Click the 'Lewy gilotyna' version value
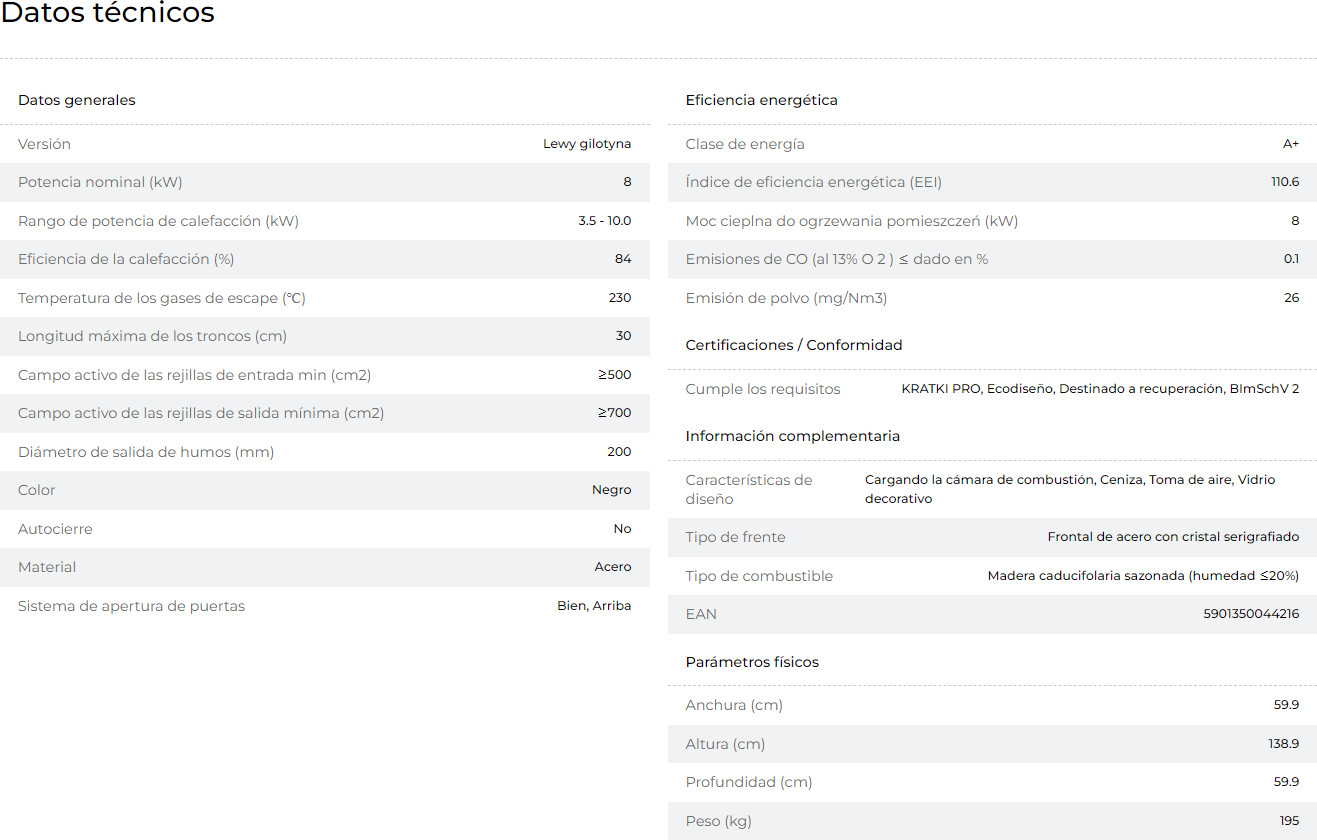The height and width of the screenshot is (840, 1317). (x=587, y=144)
